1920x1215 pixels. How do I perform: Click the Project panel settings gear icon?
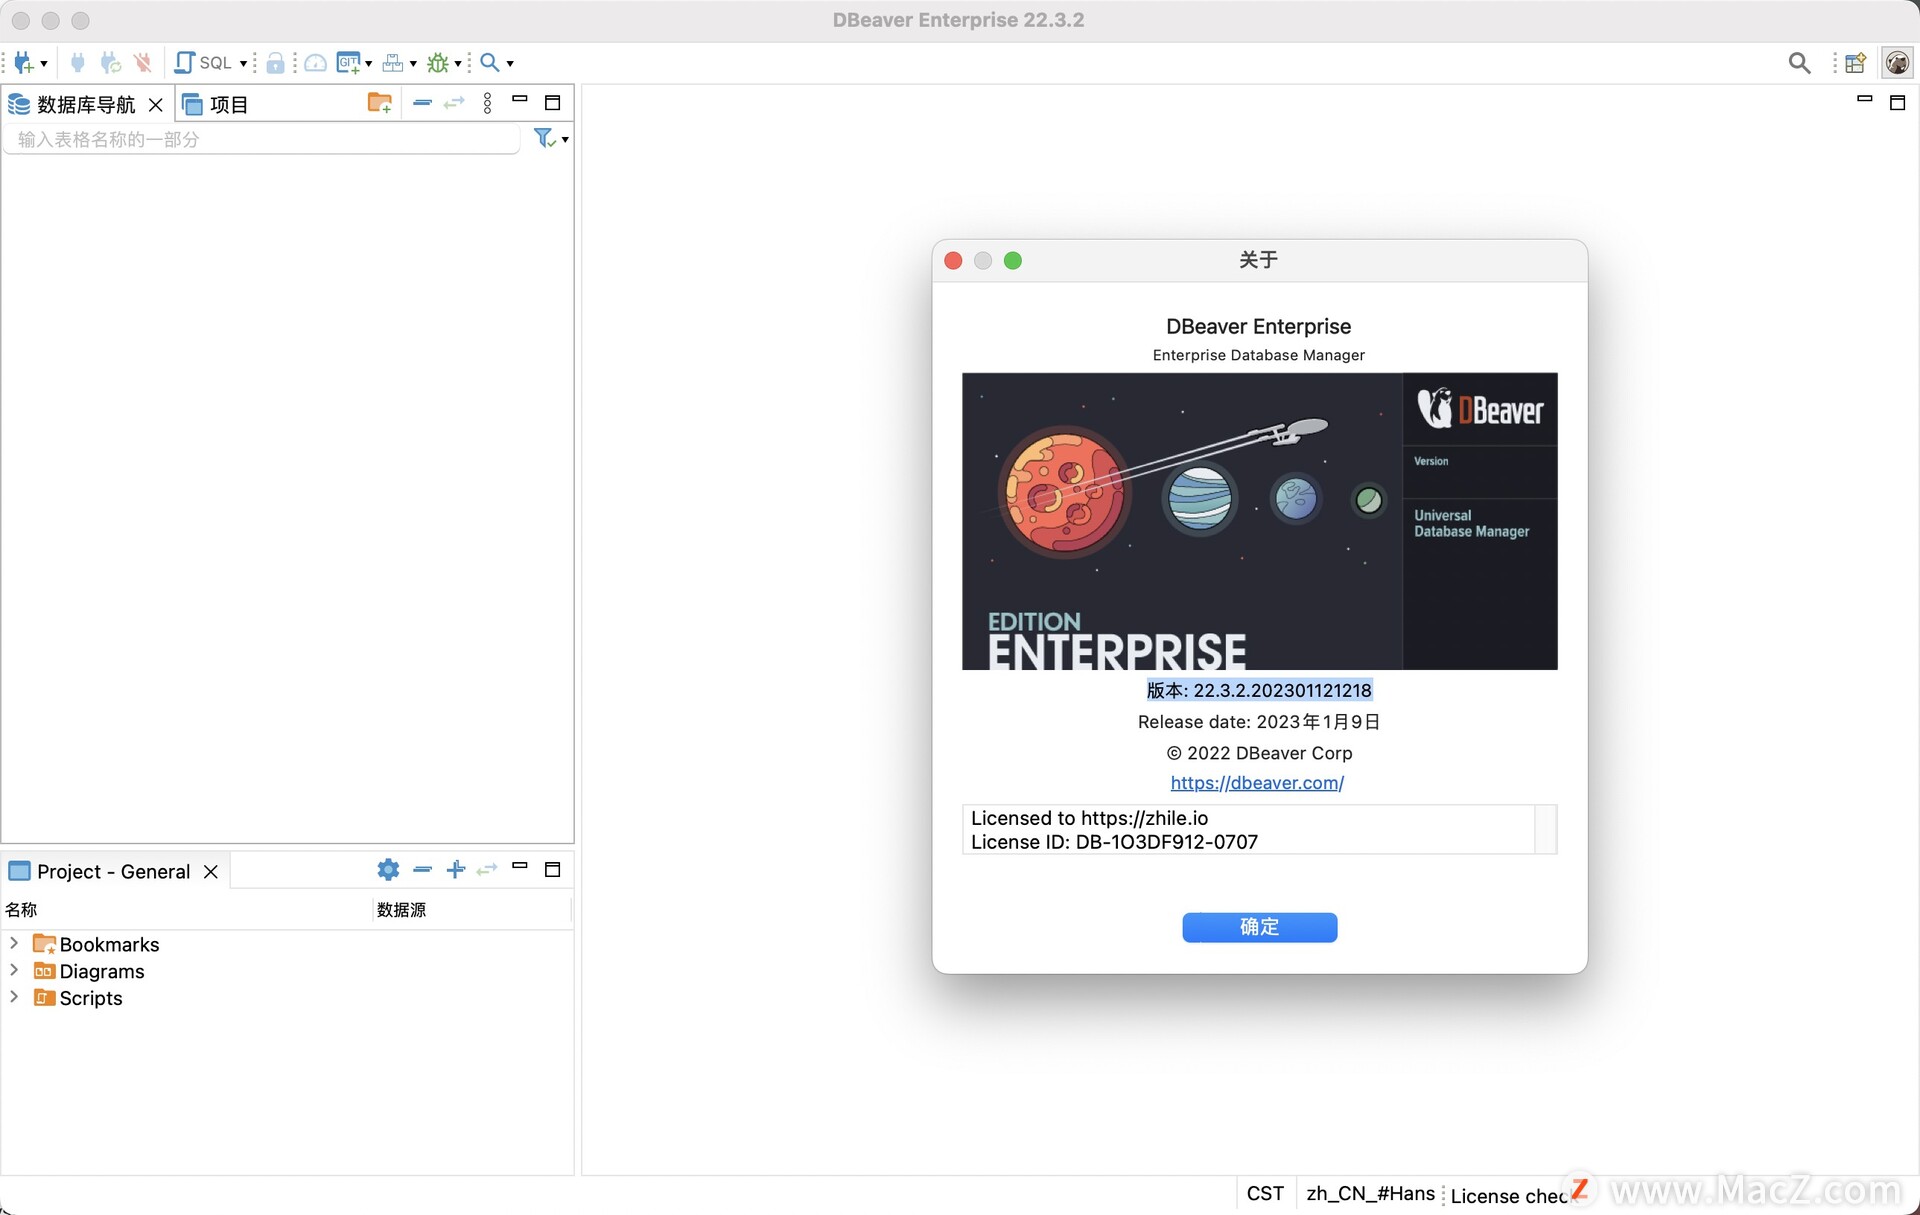(388, 870)
